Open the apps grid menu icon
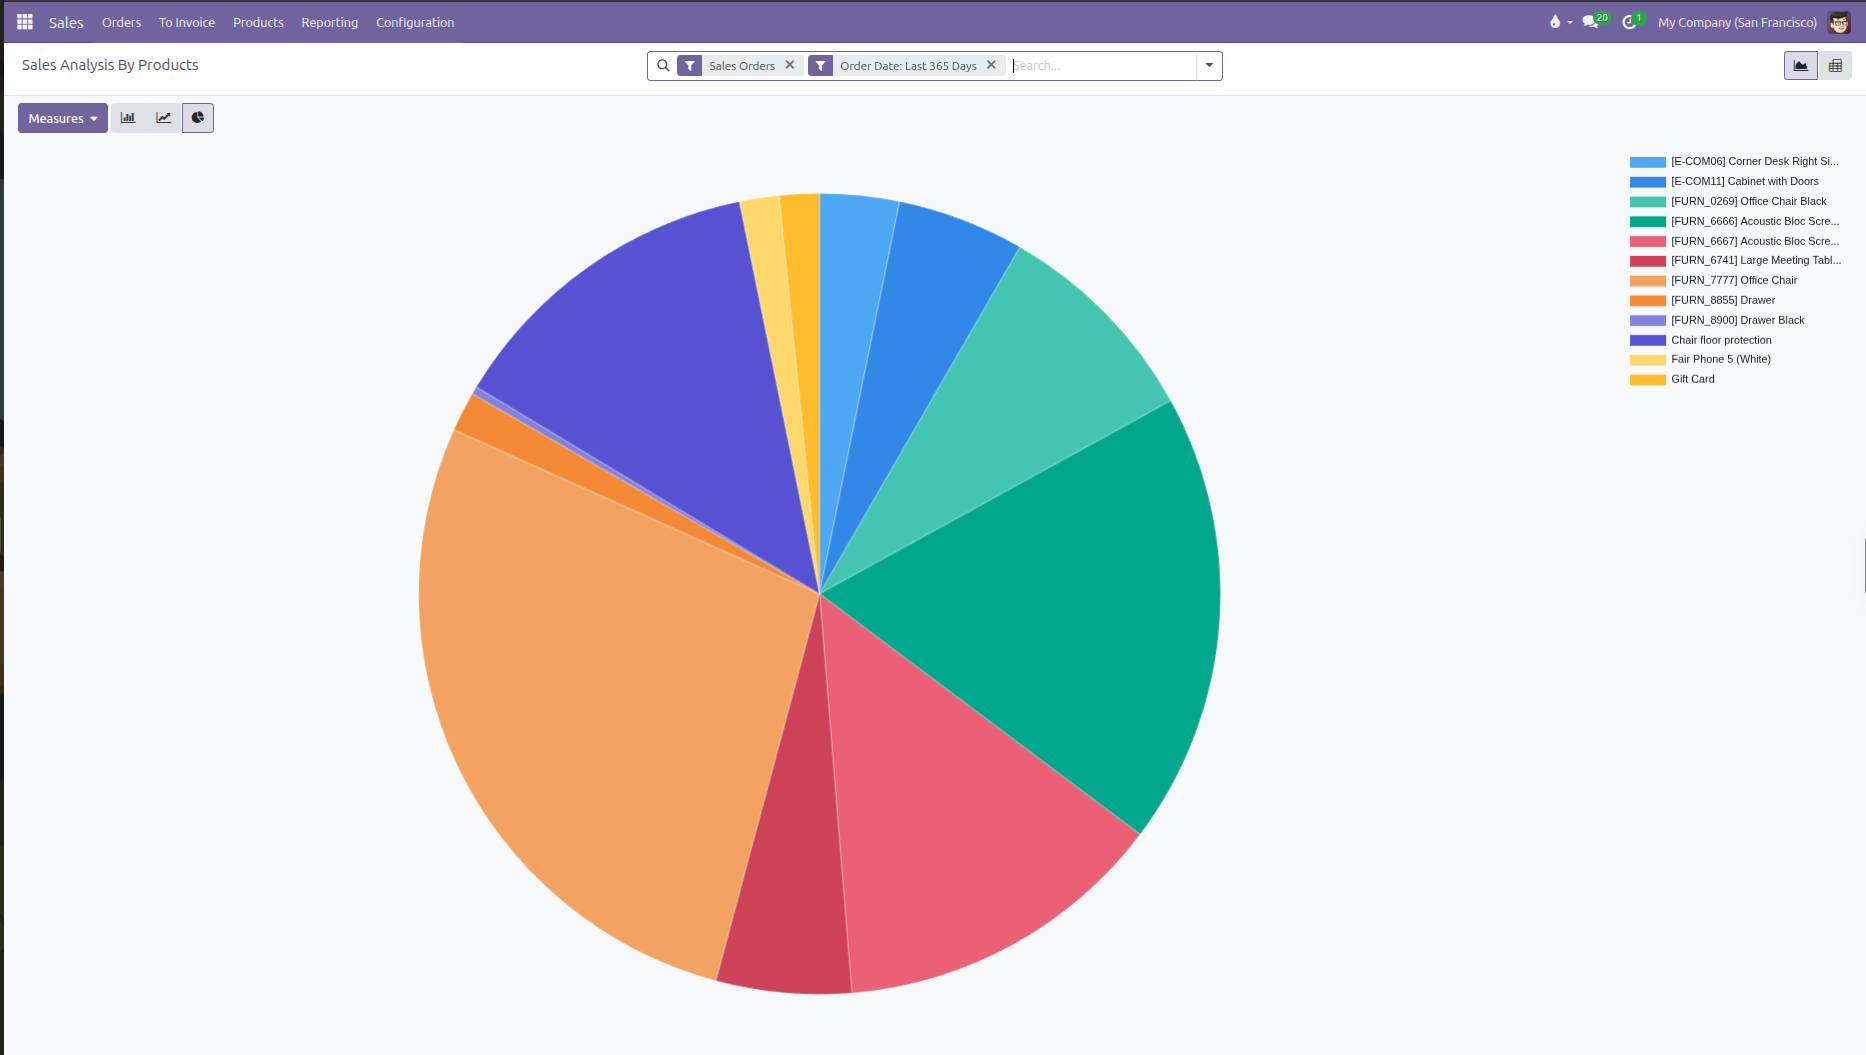Screen dimensions: 1866x1055 [x=25, y=22]
